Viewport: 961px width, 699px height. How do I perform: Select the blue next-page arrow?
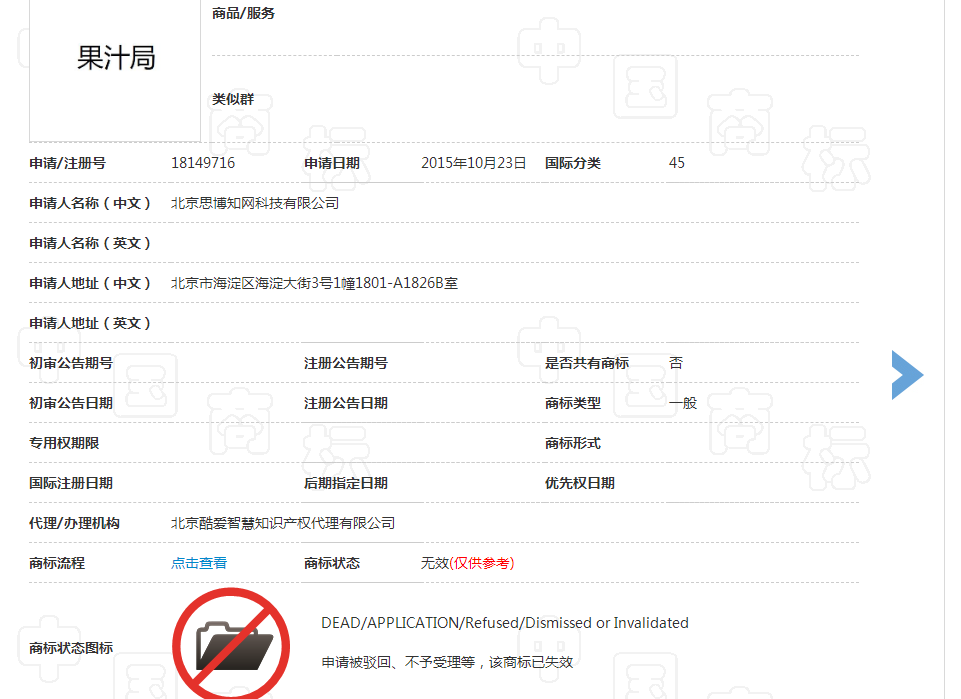906,375
